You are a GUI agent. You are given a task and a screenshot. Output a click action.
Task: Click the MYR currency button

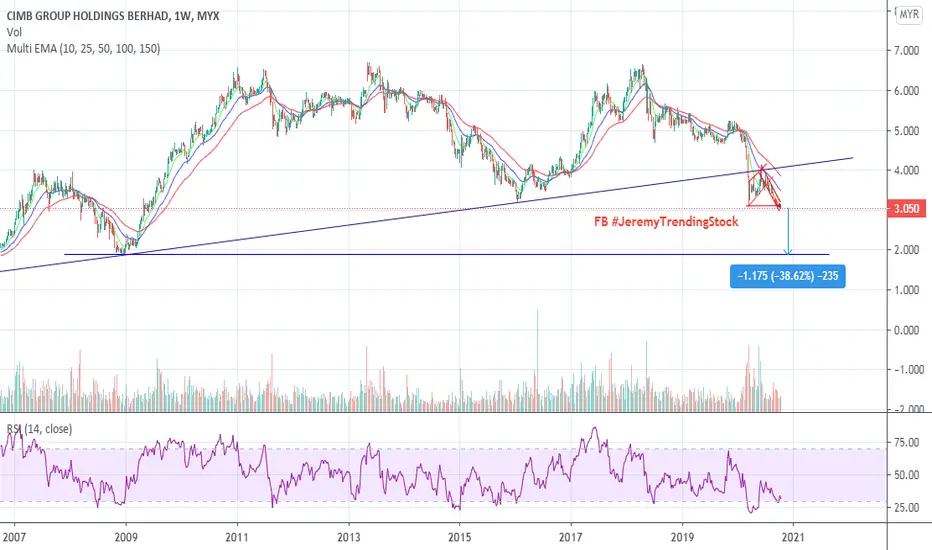909,14
